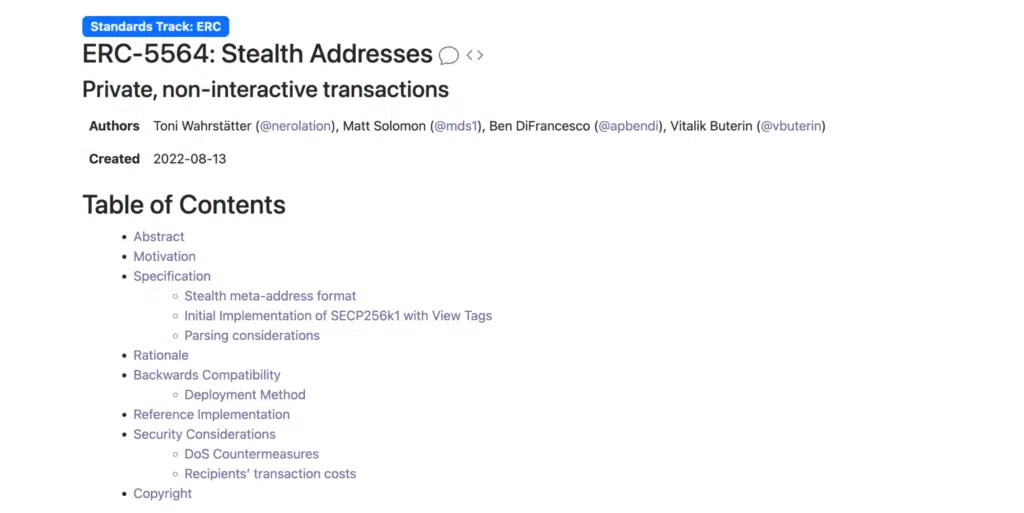This screenshot has width=1024, height=513.
Task: Go to the Motivation section
Action: click(164, 257)
